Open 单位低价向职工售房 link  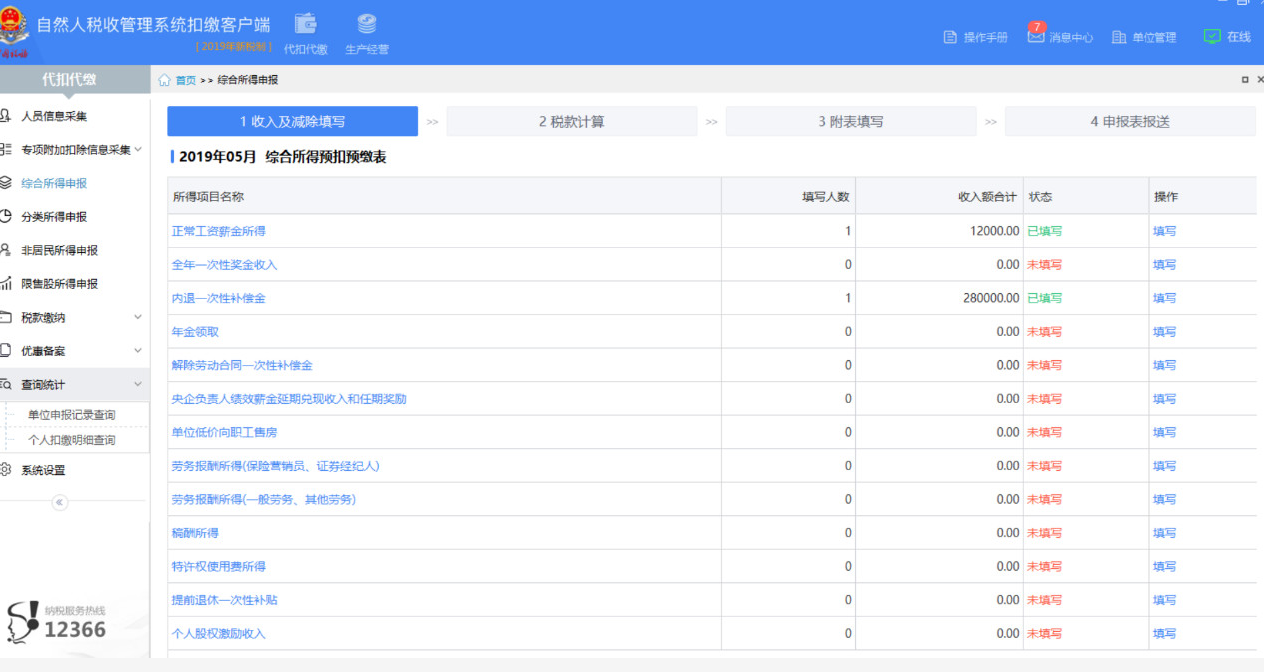tap(224, 432)
